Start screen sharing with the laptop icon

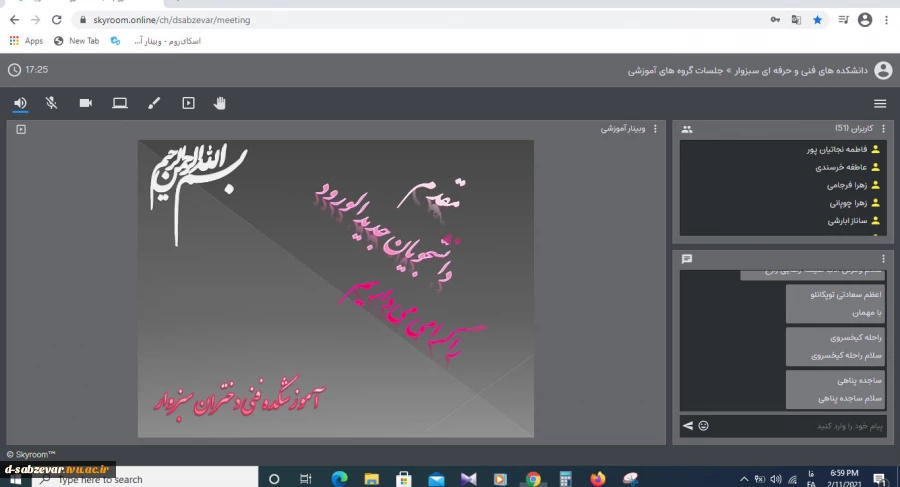tap(120, 103)
